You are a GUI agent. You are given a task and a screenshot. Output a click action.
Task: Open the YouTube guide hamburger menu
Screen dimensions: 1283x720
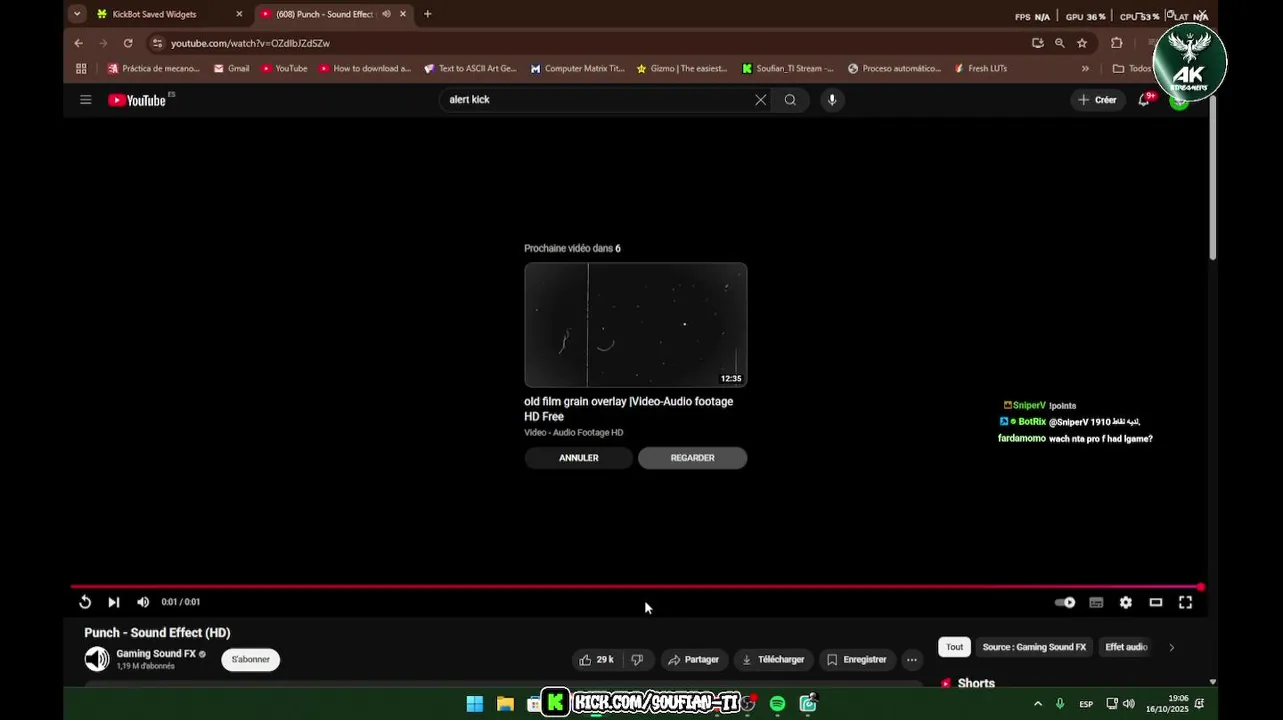coord(86,100)
